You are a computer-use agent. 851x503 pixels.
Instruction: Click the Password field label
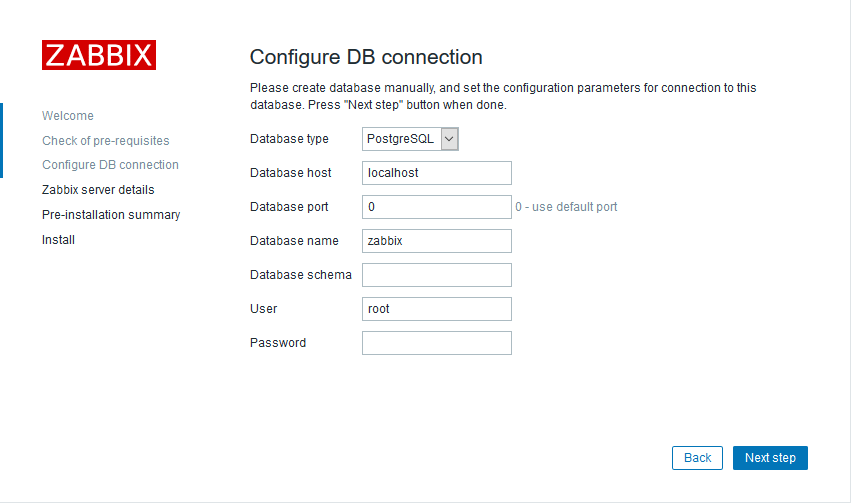point(278,343)
